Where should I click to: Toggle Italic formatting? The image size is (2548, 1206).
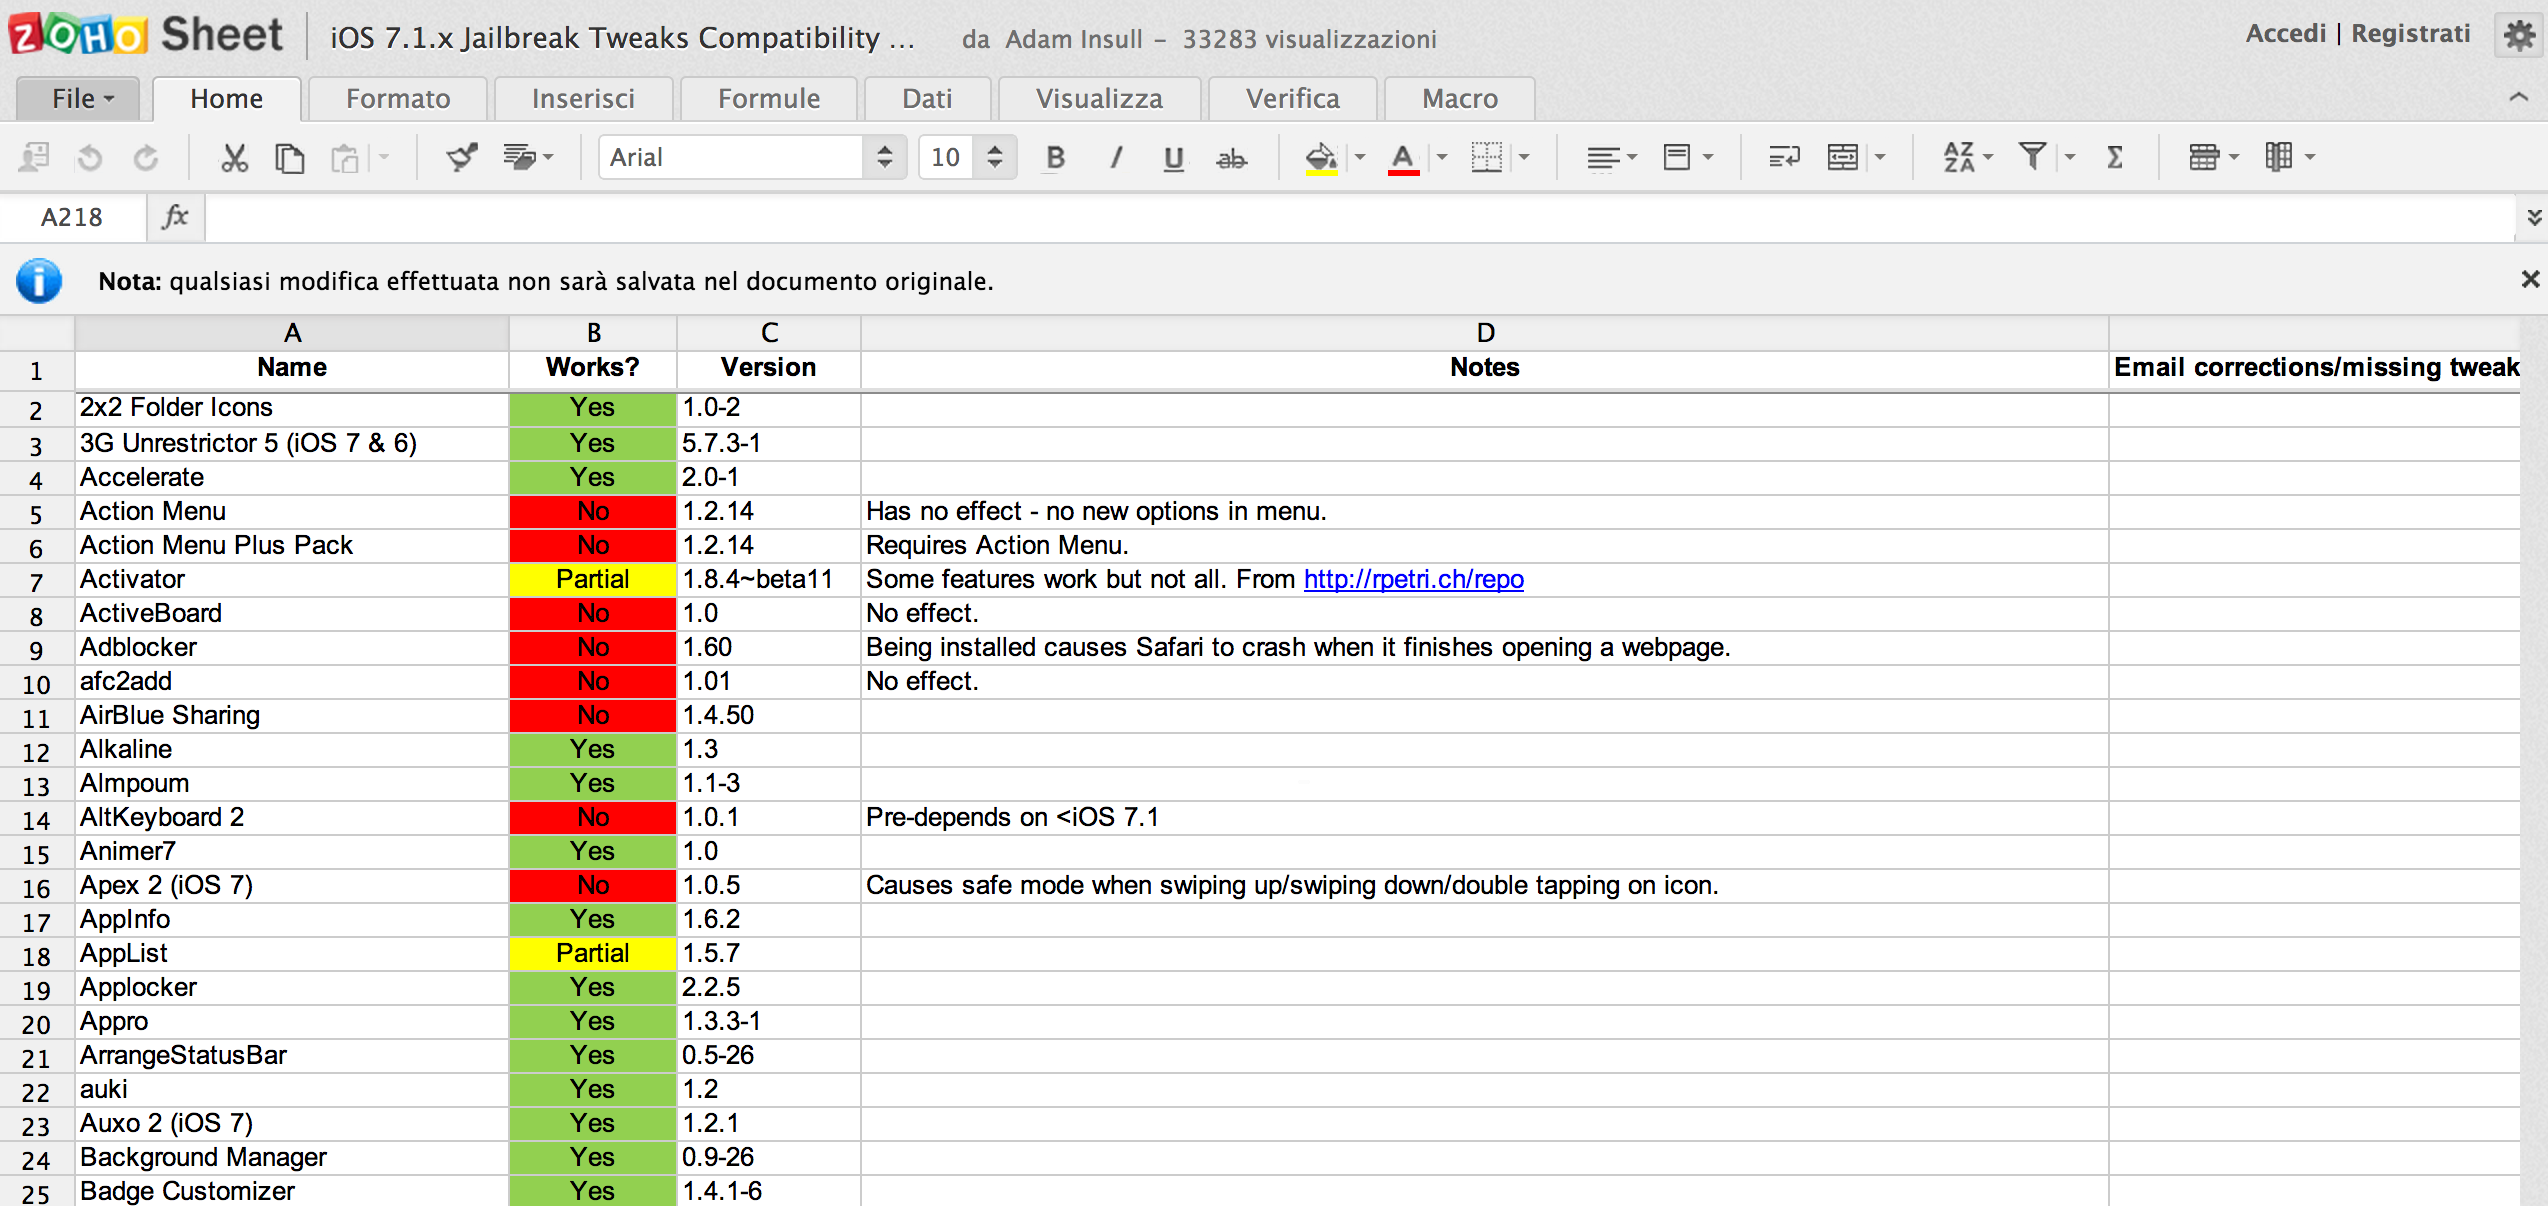tap(1115, 157)
